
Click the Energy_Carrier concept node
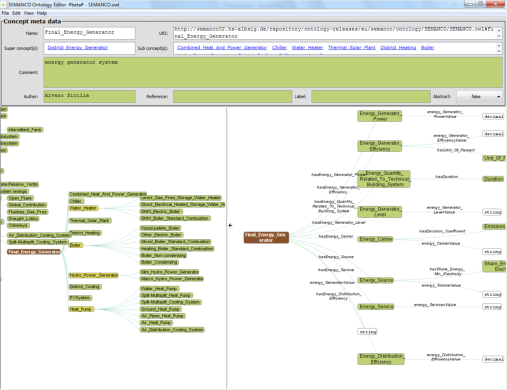point(376,239)
